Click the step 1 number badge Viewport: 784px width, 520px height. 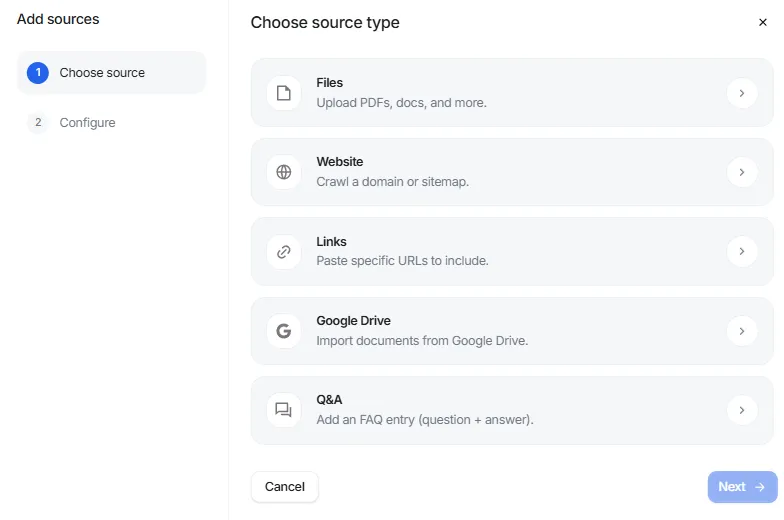point(38,73)
